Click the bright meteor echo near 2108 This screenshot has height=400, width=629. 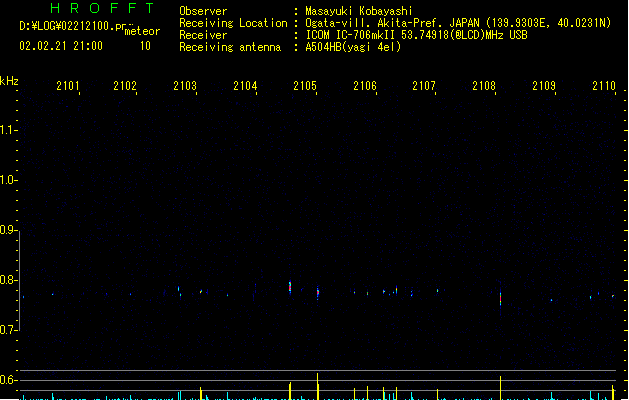click(500, 298)
